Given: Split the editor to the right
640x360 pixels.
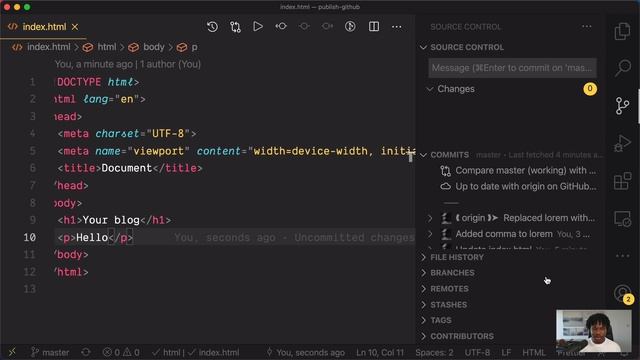Looking at the screenshot, I should point(373,27).
